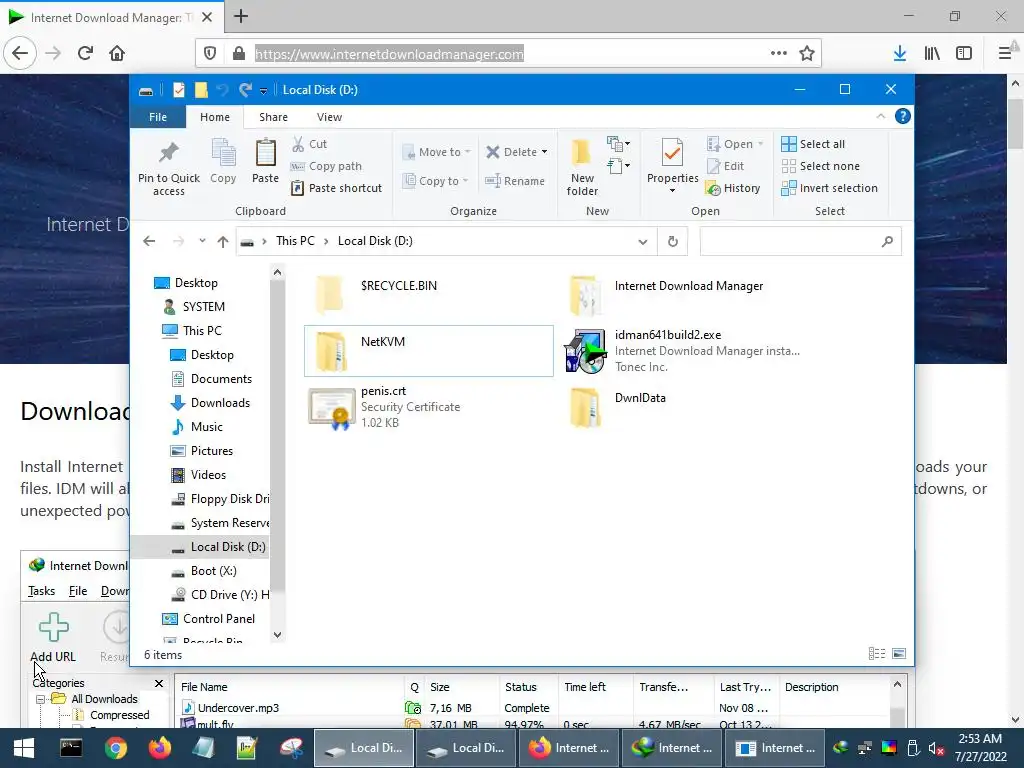Bookmark this page star icon
1024x768 pixels.
(807, 53)
